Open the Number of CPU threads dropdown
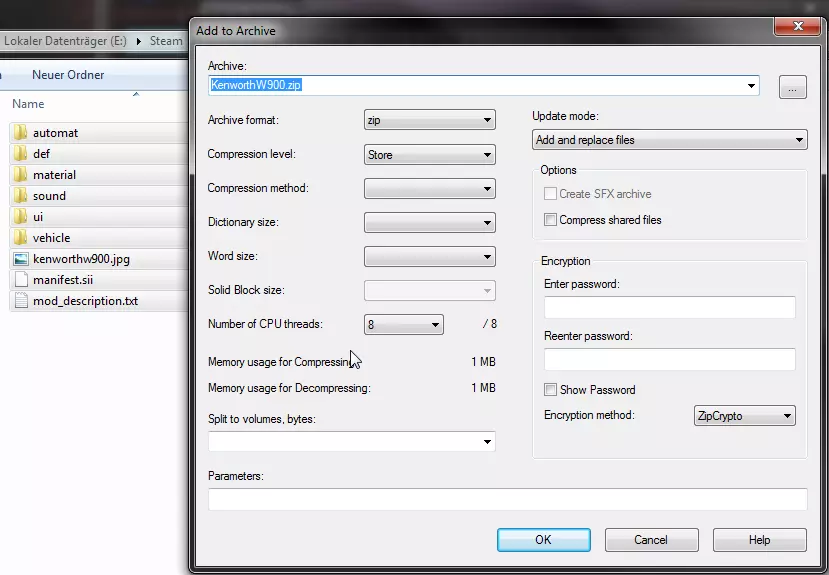829x575 pixels. click(403, 324)
